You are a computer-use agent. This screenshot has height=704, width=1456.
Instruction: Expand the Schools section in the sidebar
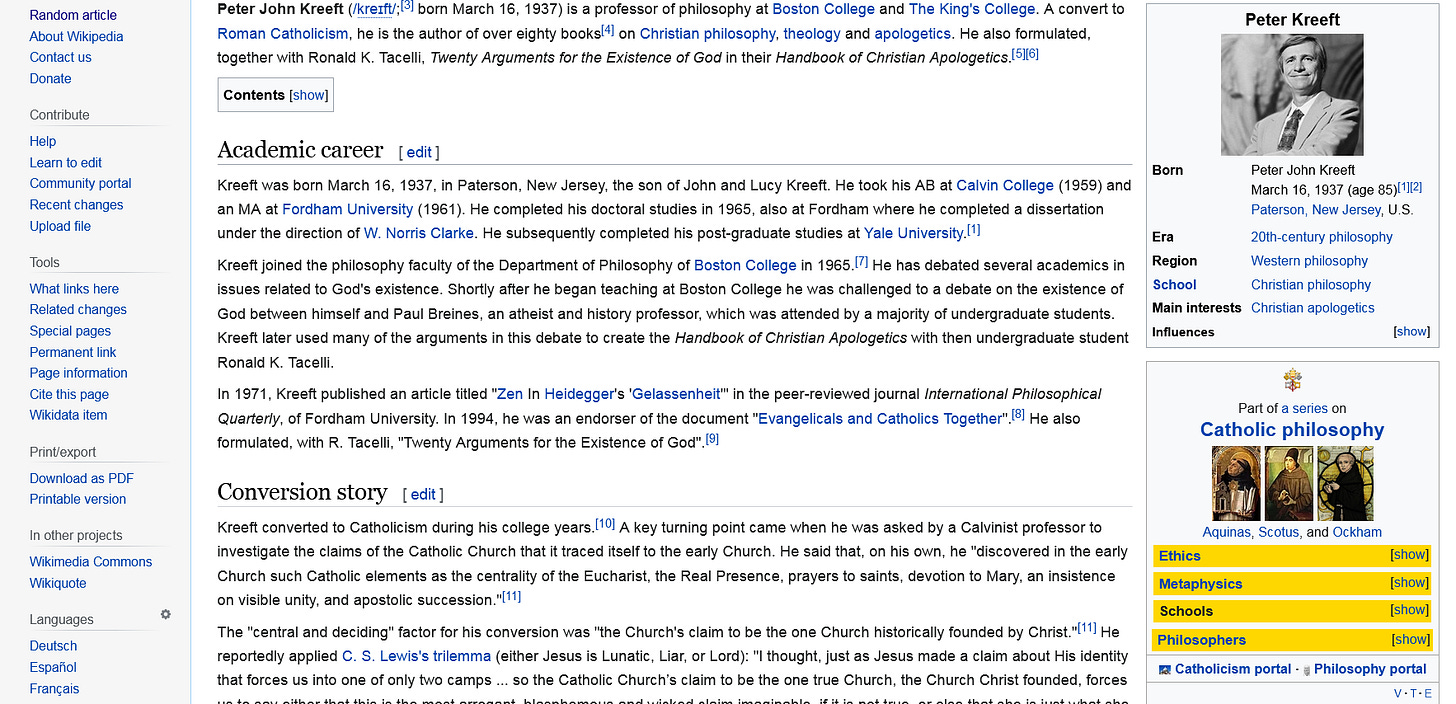point(1409,610)
